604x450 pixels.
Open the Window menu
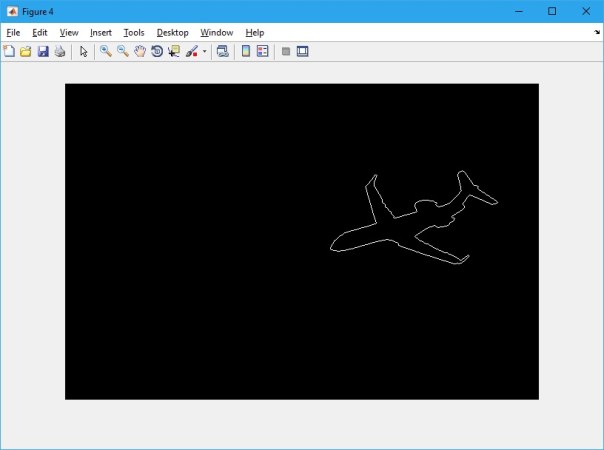216,33
